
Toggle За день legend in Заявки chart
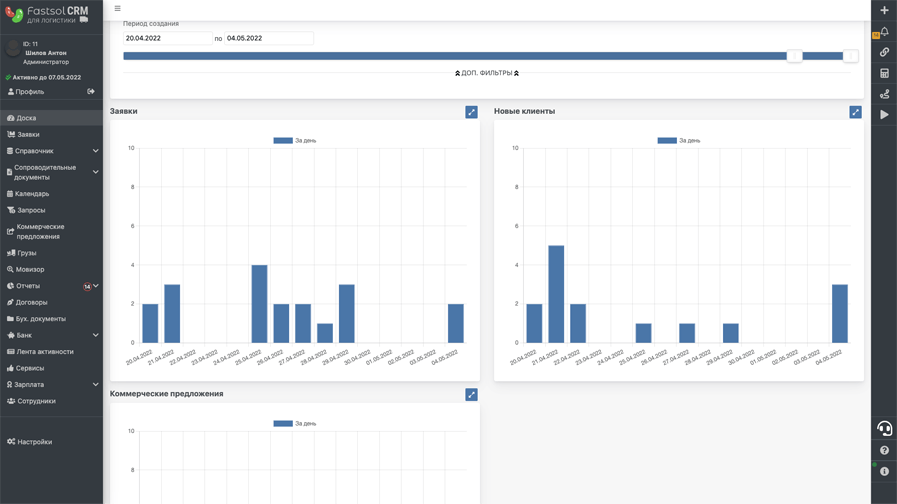coord(295,140)
